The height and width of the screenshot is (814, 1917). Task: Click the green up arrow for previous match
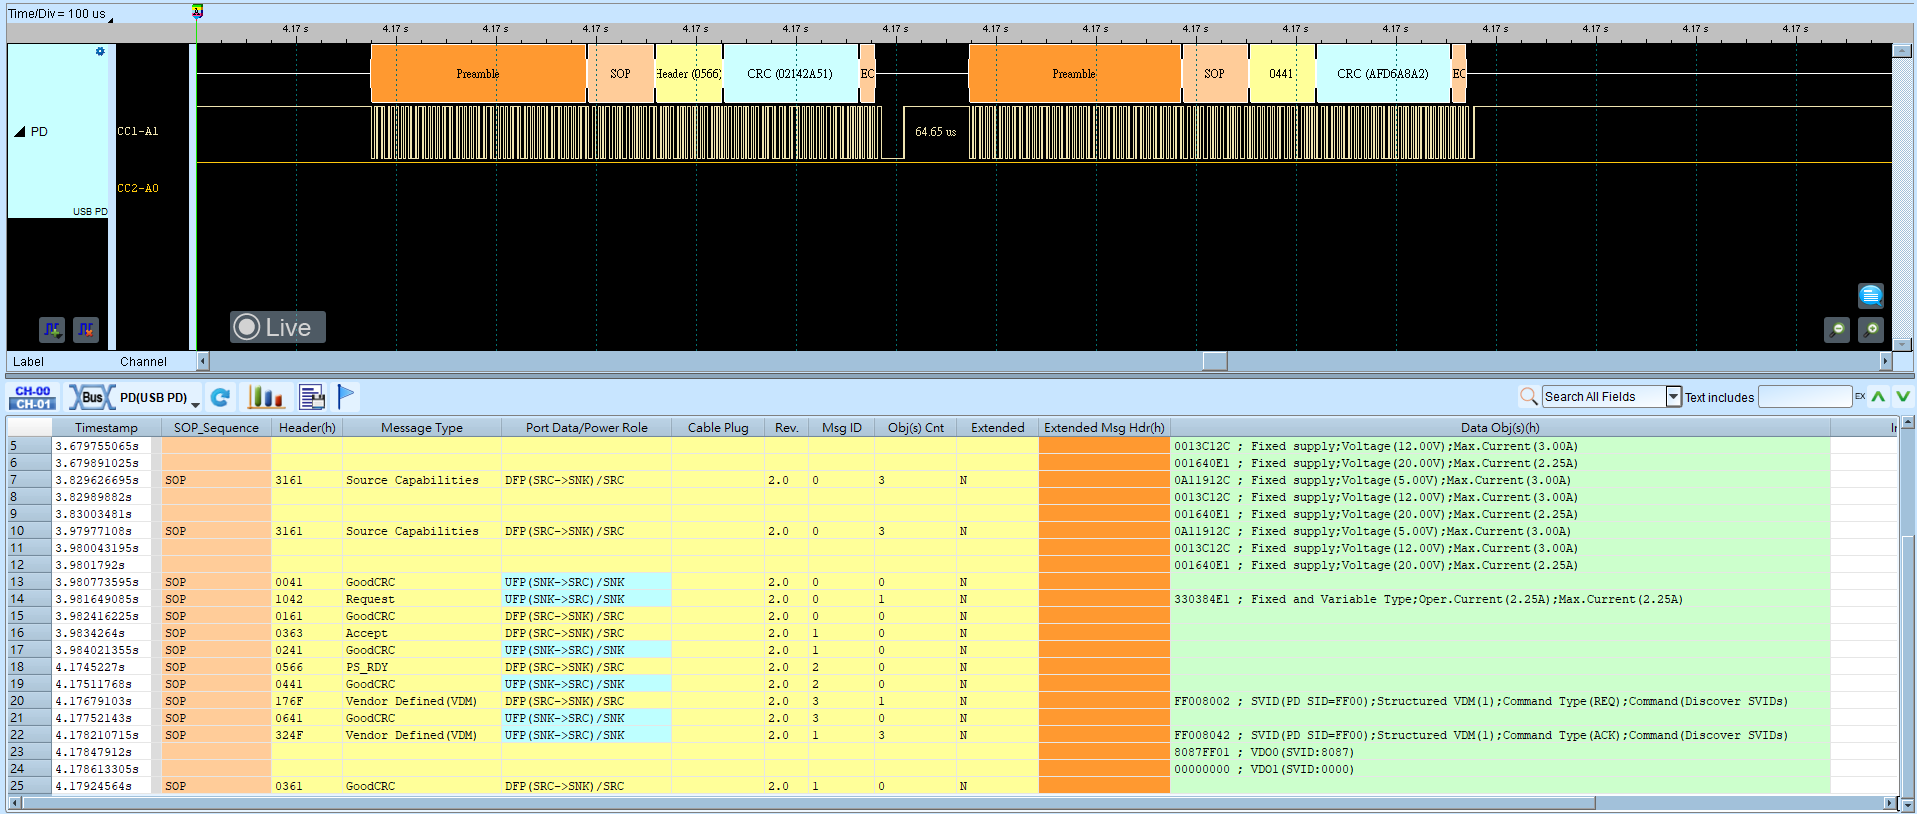pos(1879,397)
